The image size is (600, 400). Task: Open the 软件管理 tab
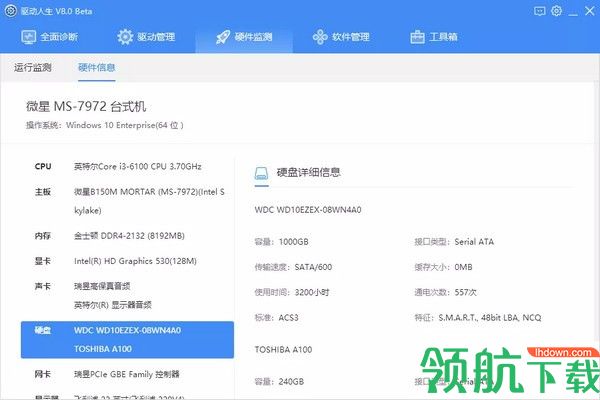341,37
